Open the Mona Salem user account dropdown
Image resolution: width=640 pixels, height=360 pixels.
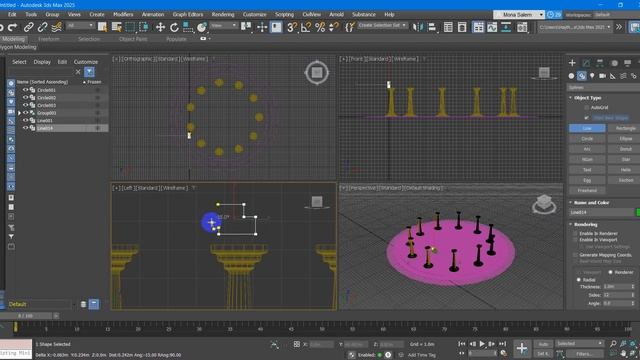click(518, 15)
